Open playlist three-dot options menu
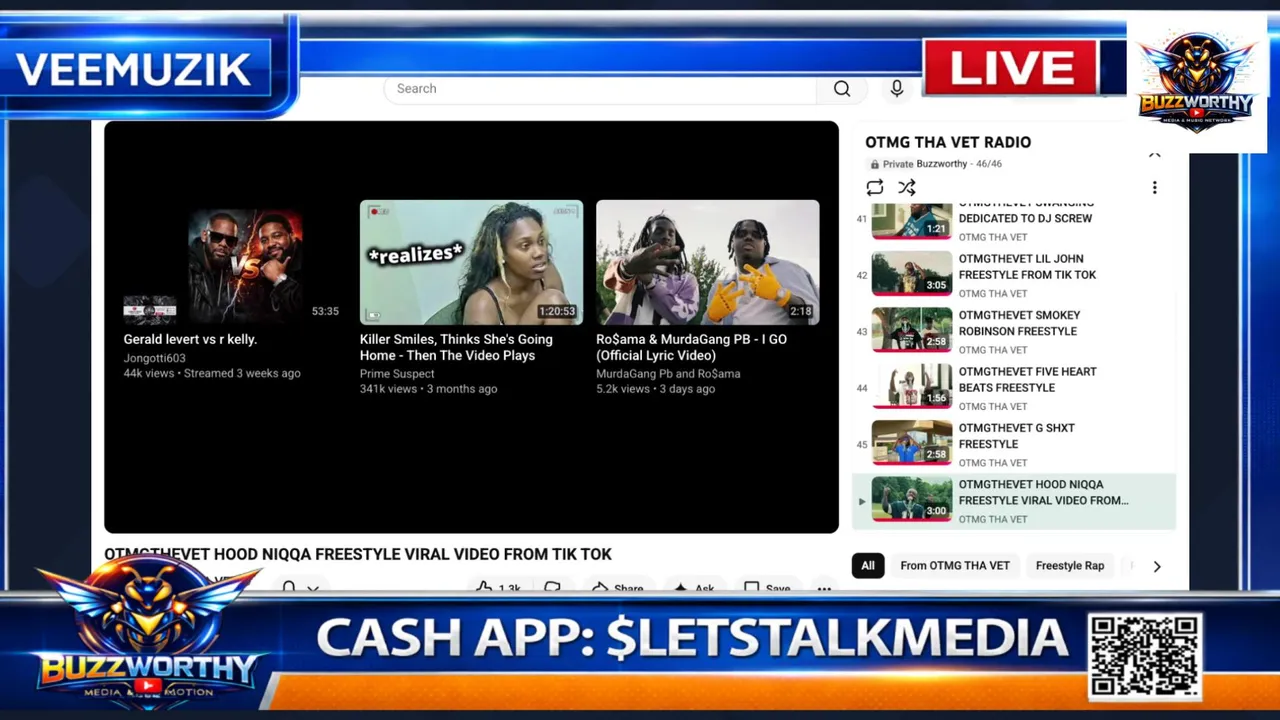The height and width of the screenshot is (720, 1280). pyautogui.click(x=1155, y=187)
